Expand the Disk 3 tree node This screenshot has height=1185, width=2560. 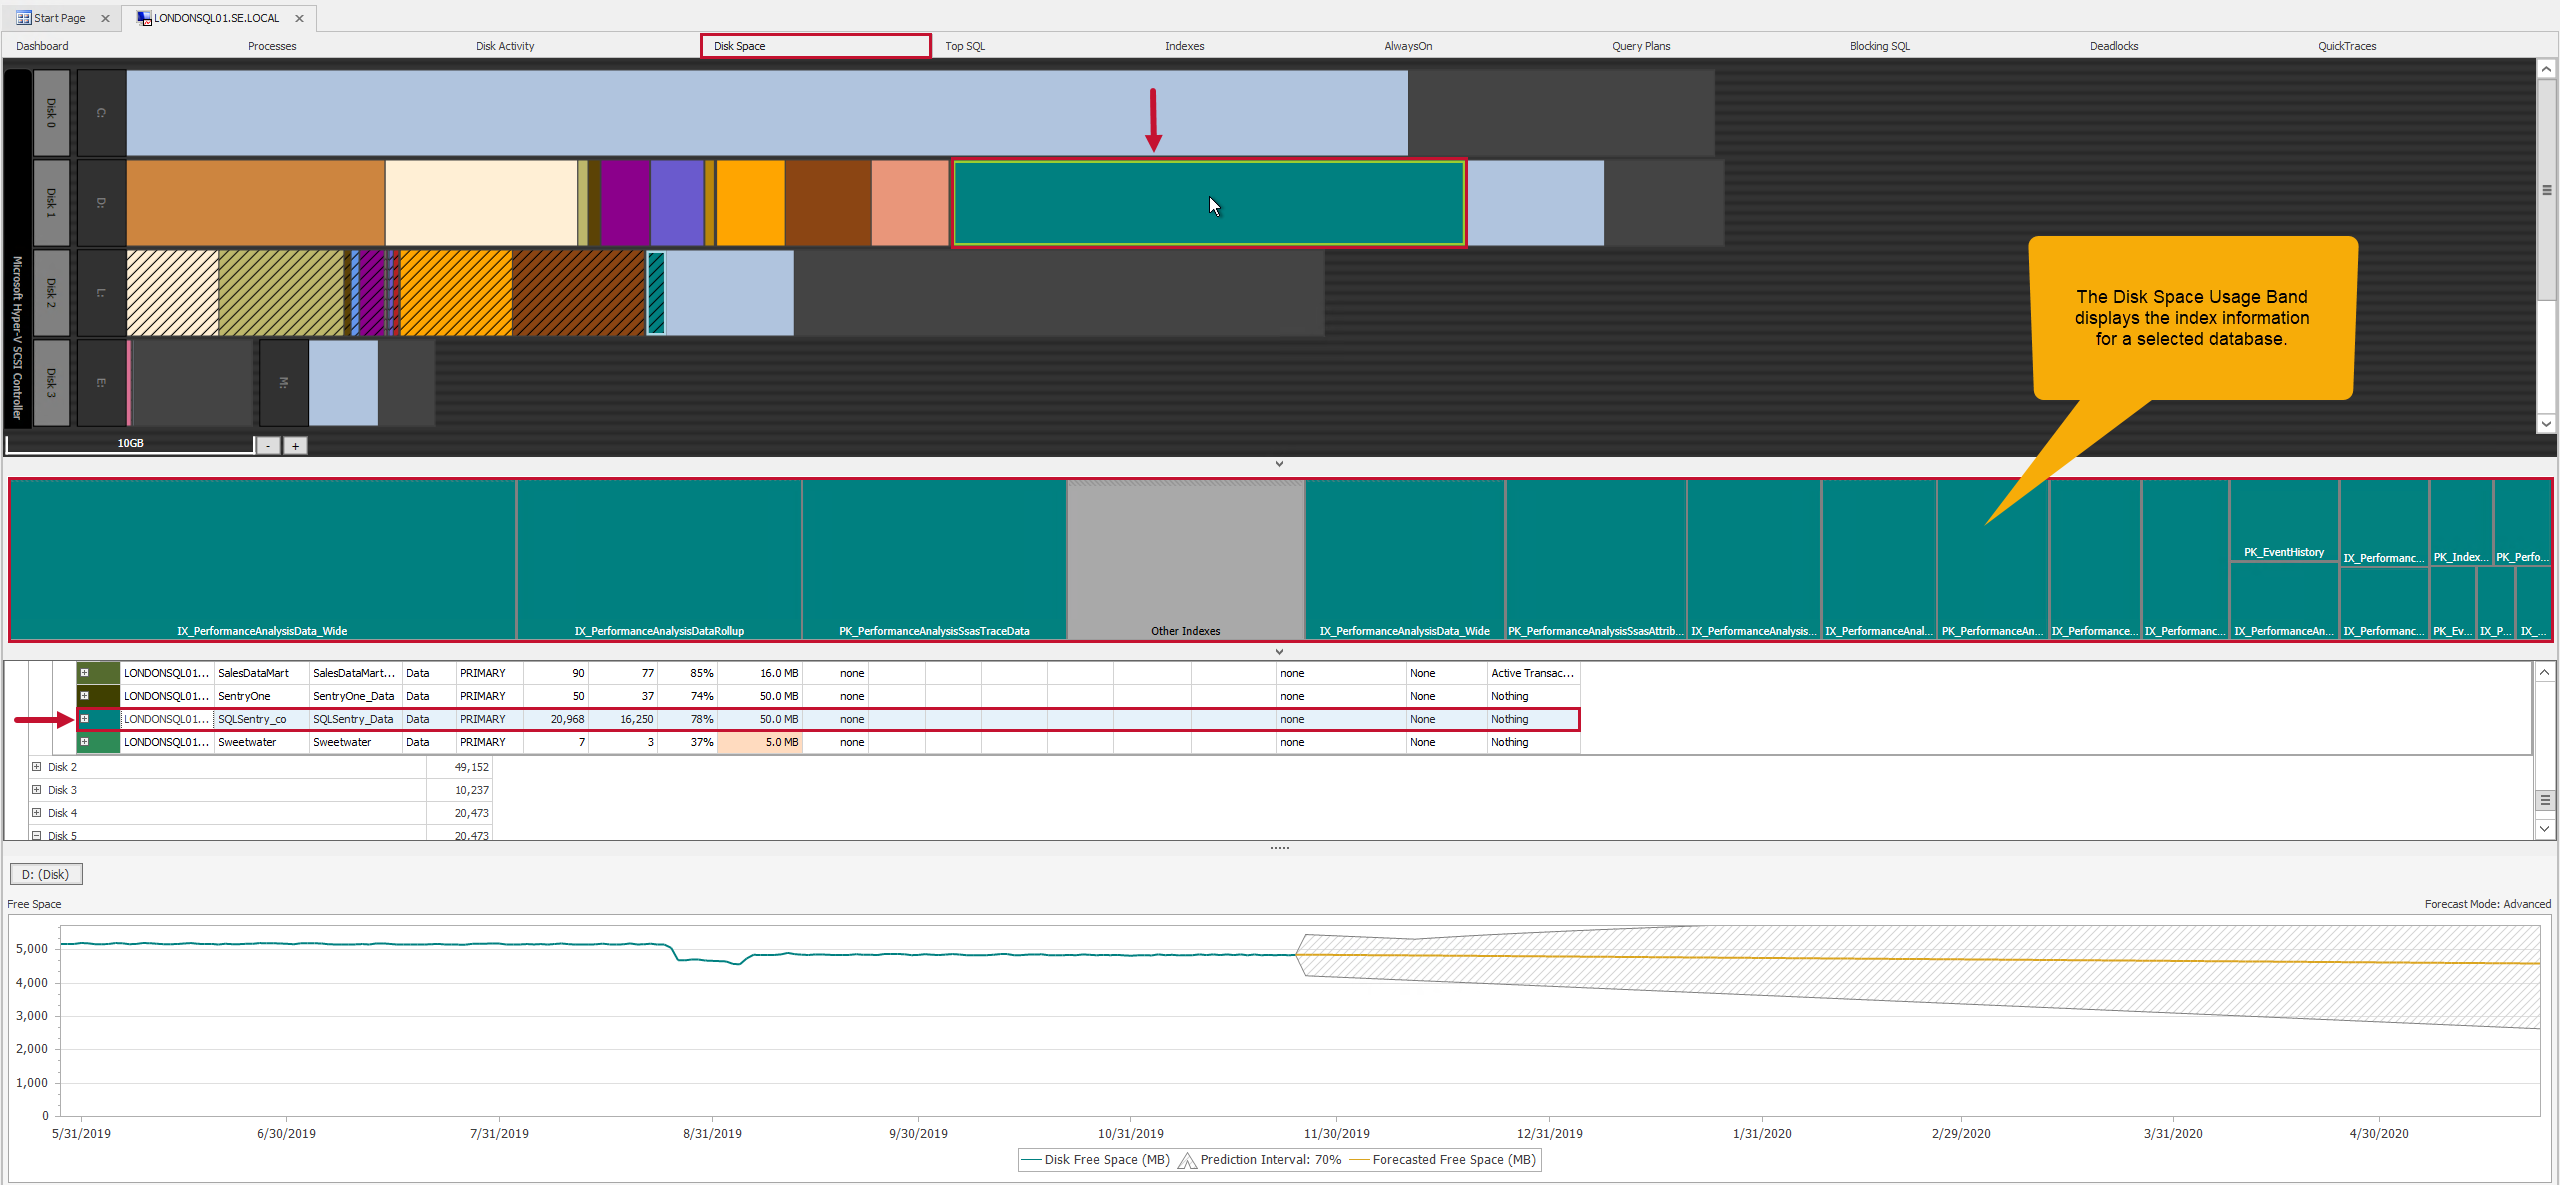pos(37,790)
